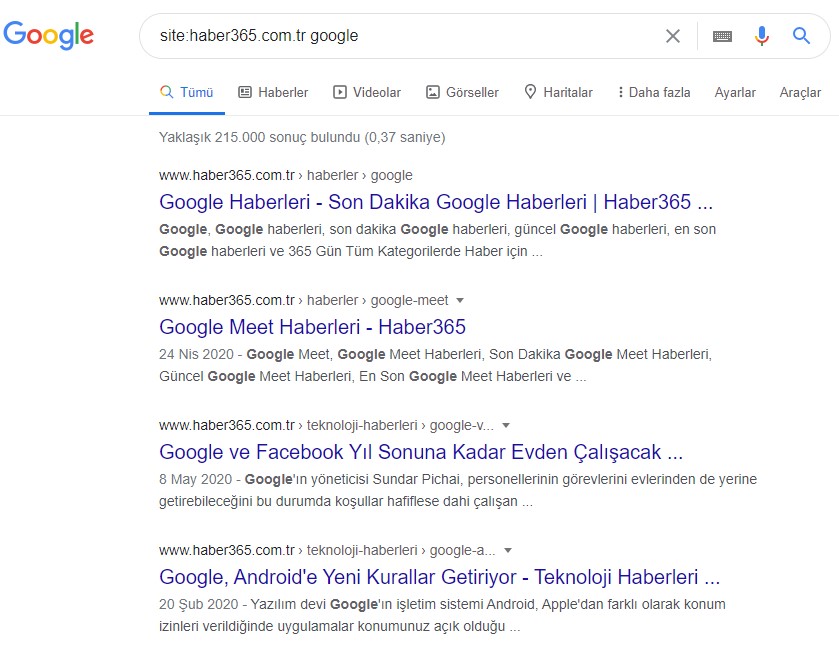The width and height of the screenshot is (839, 647).
Task: Open Ayarlar settings menu
Action: (735, 92)
